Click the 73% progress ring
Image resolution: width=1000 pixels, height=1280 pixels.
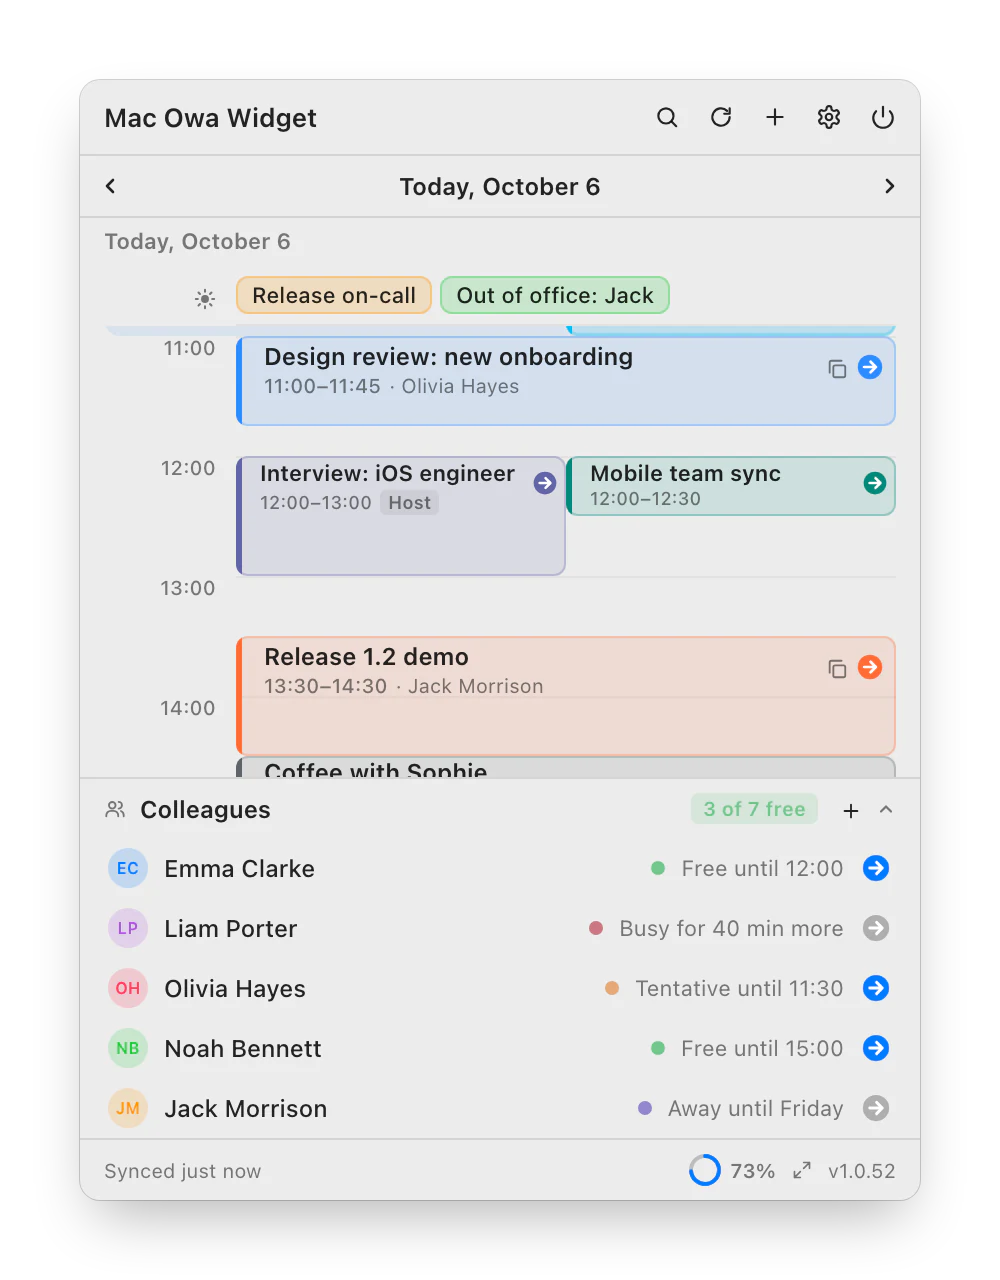click(705, 1170)
